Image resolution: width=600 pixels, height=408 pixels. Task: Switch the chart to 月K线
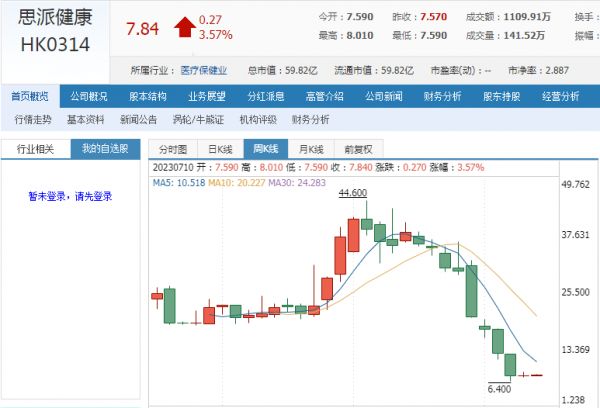(x=312, y=148)
